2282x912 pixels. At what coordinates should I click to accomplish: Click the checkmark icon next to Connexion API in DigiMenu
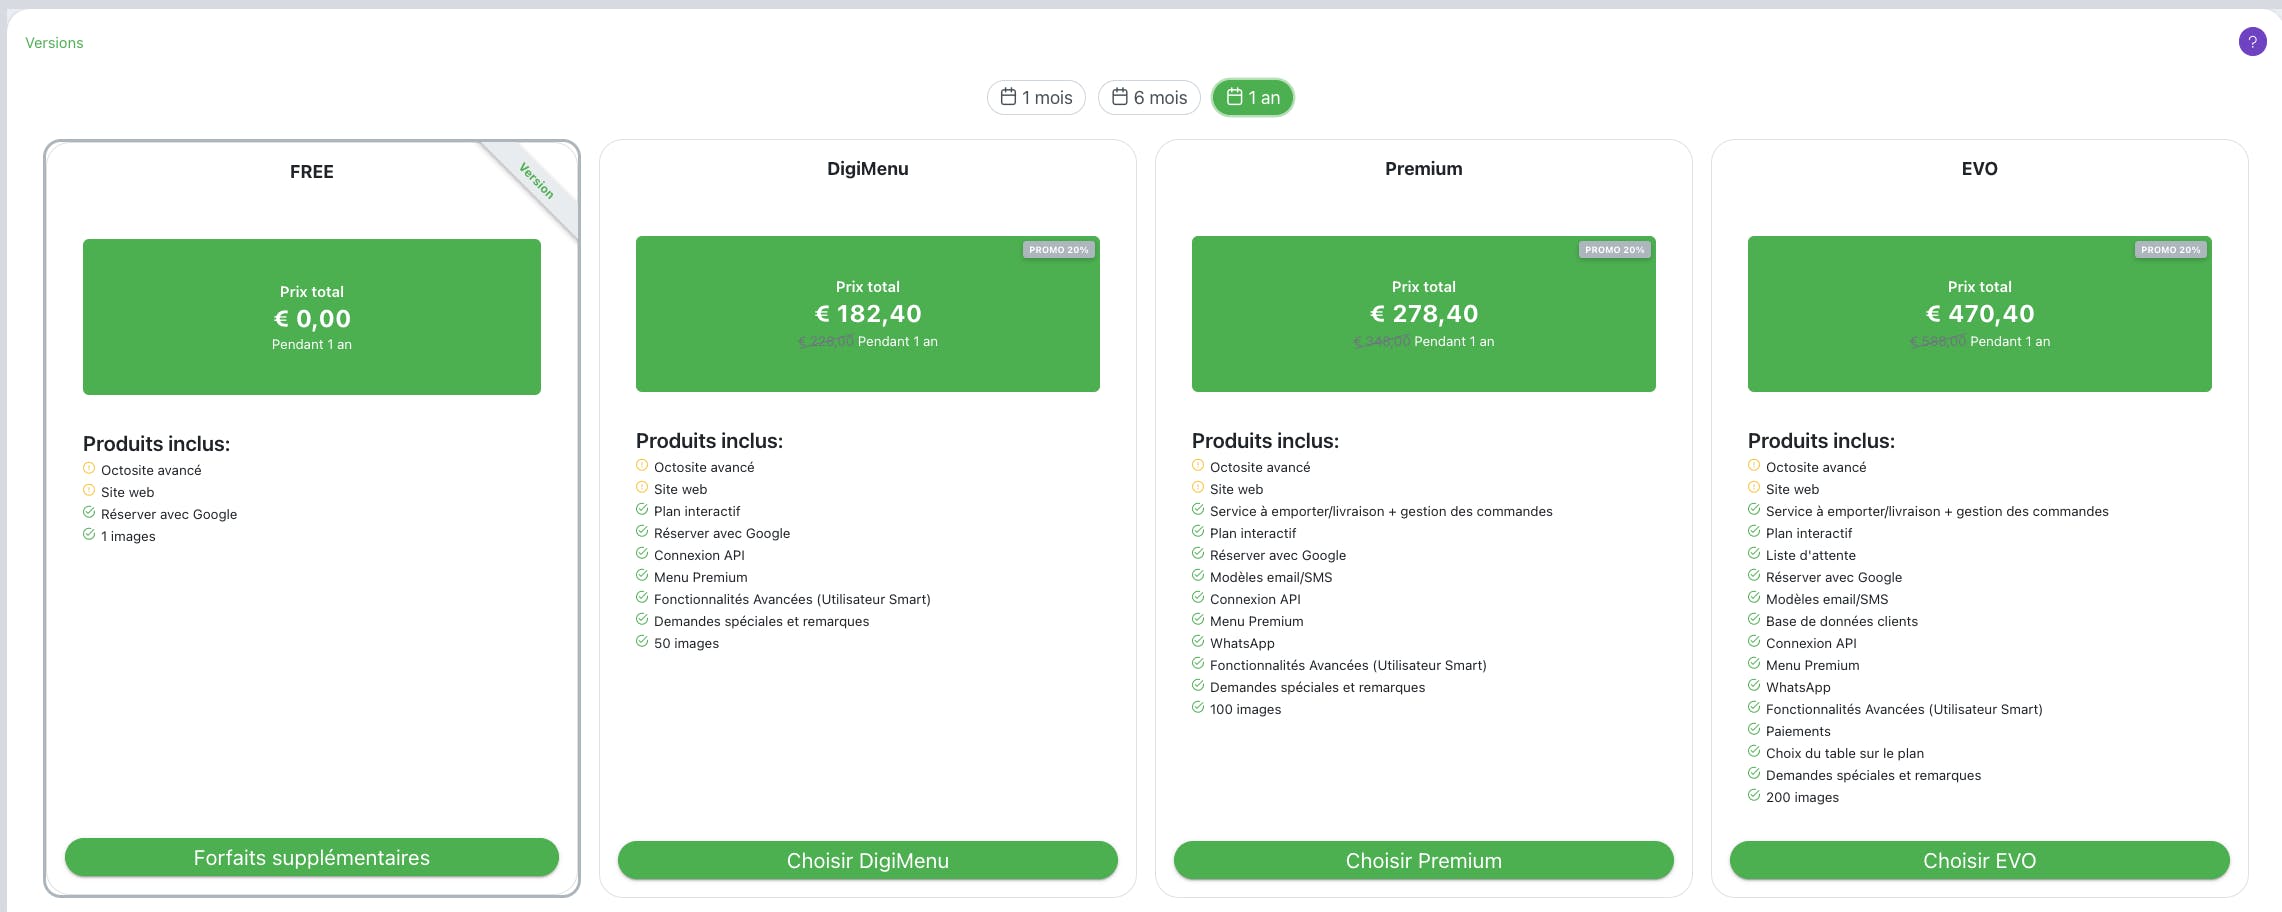pos(642,554)
